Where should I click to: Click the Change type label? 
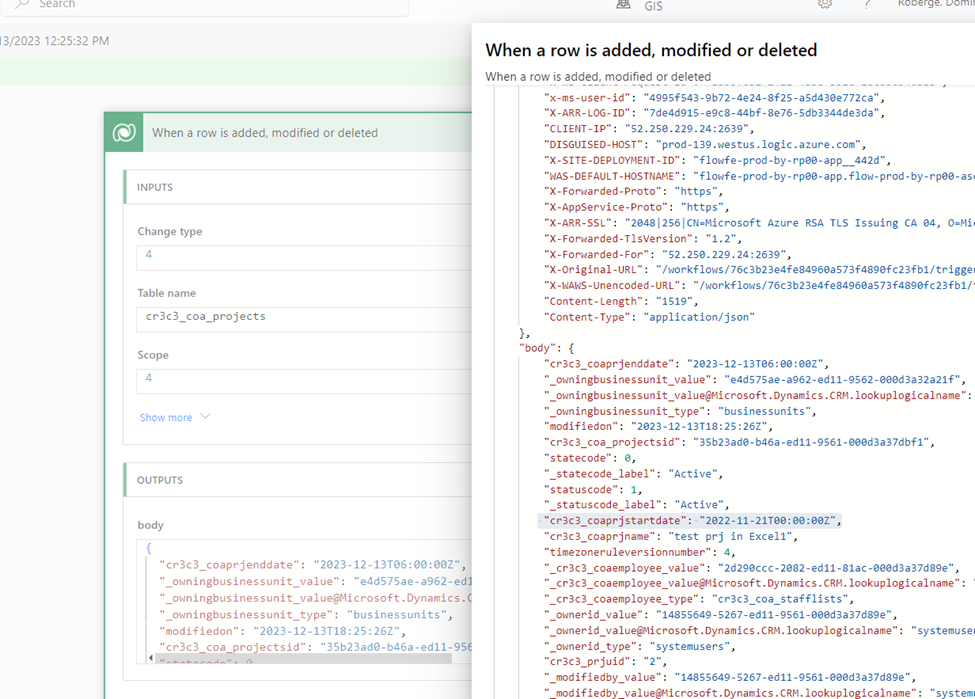point(170,231)
